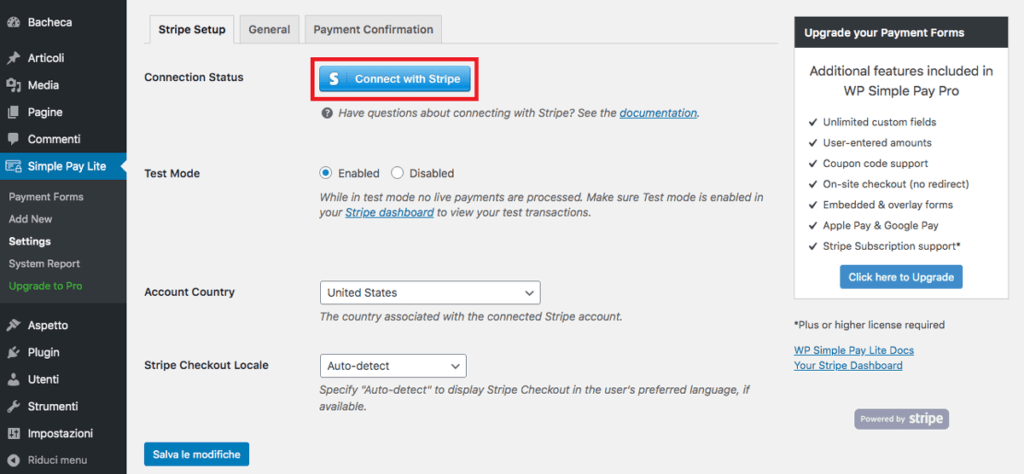Click the Riduci menu label

[57, 460]
